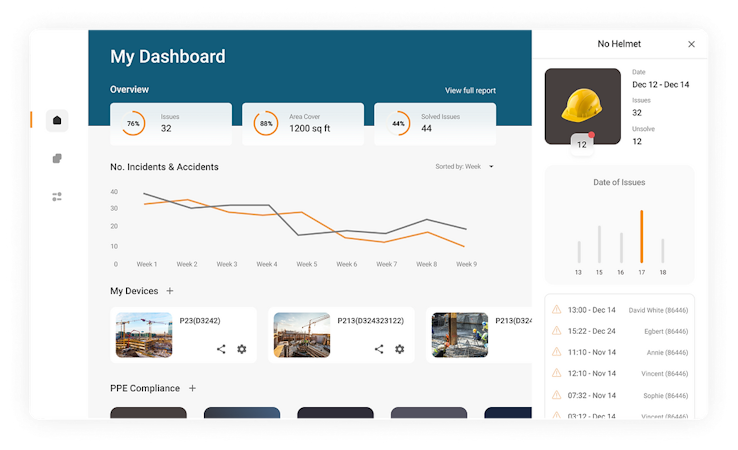Open device thumbnail for P23(D3242)

[144, 335]
